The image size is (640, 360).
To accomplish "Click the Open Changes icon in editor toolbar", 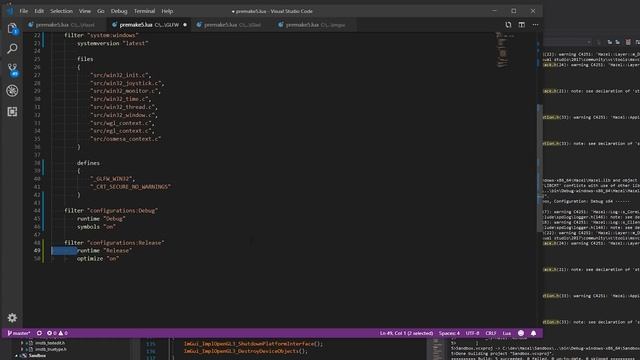I will [x=508, y=25].
